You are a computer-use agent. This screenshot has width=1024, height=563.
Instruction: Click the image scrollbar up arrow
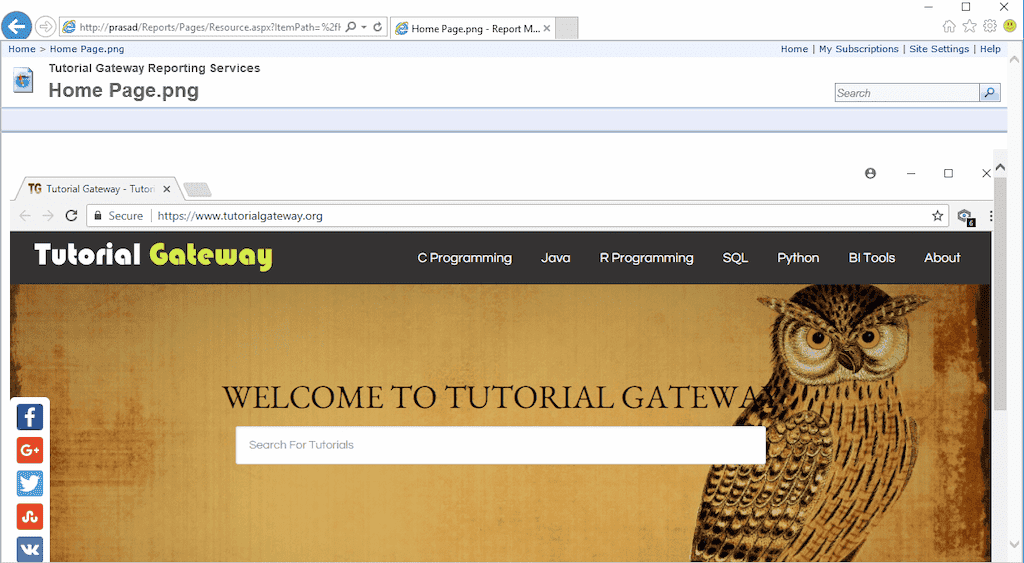[x=1000, y=168]
